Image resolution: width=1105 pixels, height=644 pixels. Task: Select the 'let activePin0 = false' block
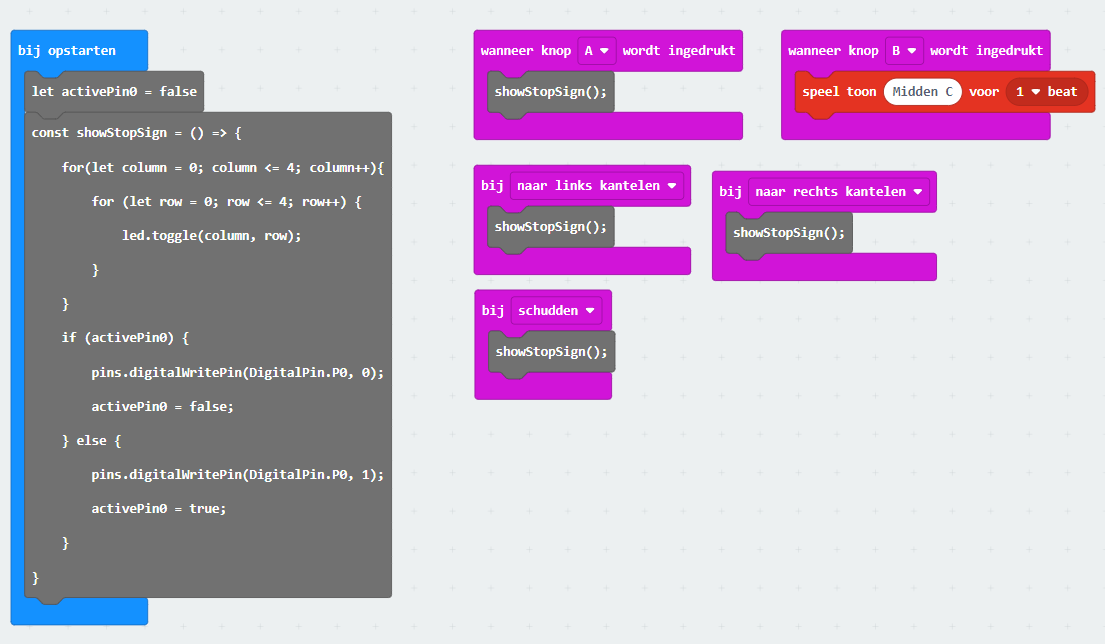point(114,92)
